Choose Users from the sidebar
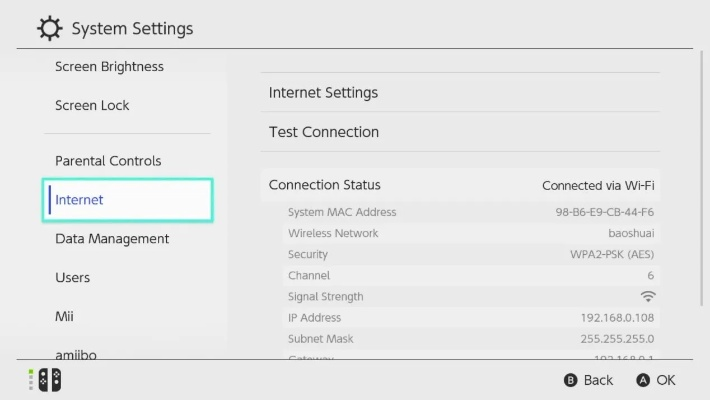 pos(73,278)
